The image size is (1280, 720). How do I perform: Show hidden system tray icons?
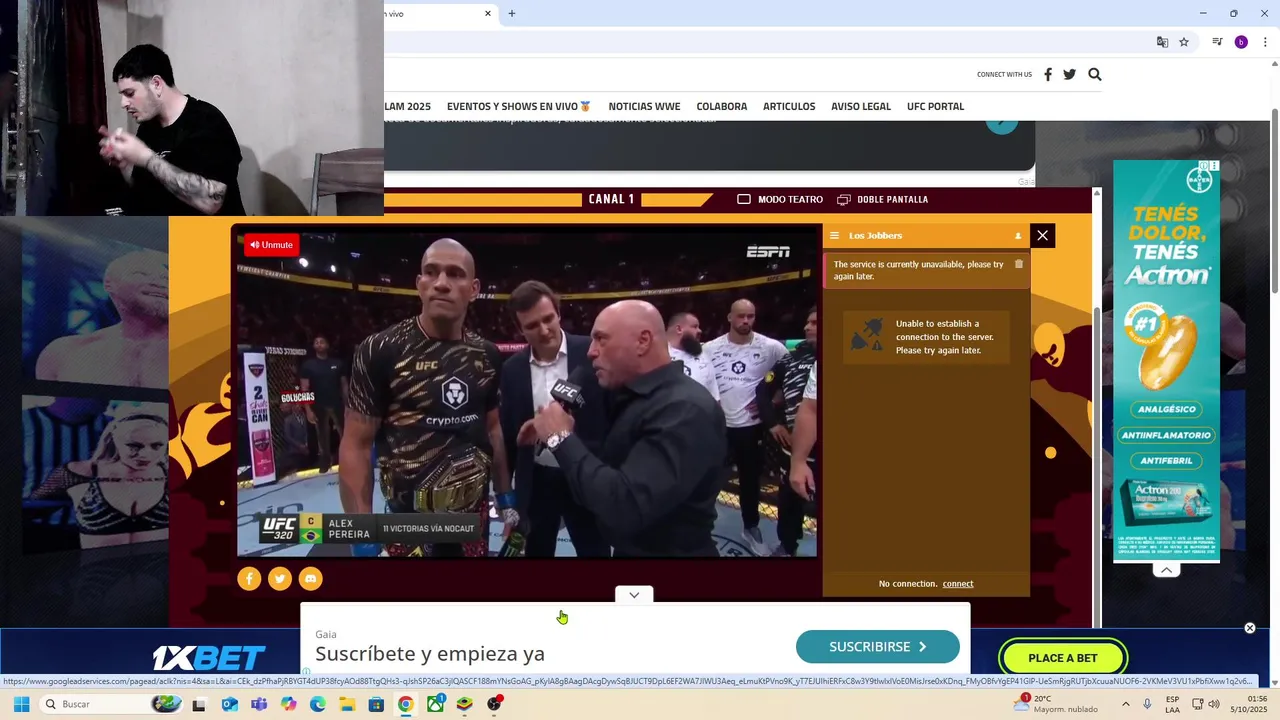[x=1126, y=704]
